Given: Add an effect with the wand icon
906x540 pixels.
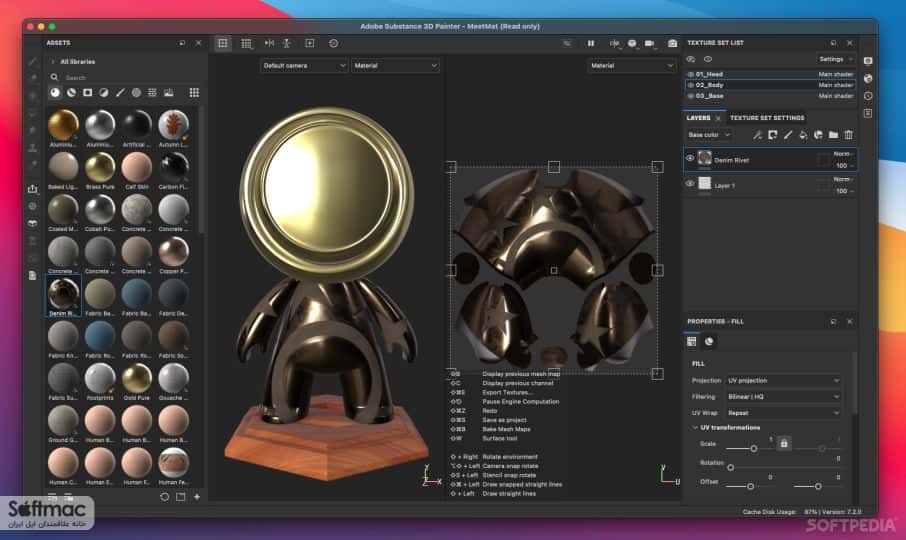Looking at the screenshot, I should tap(757, 135).
